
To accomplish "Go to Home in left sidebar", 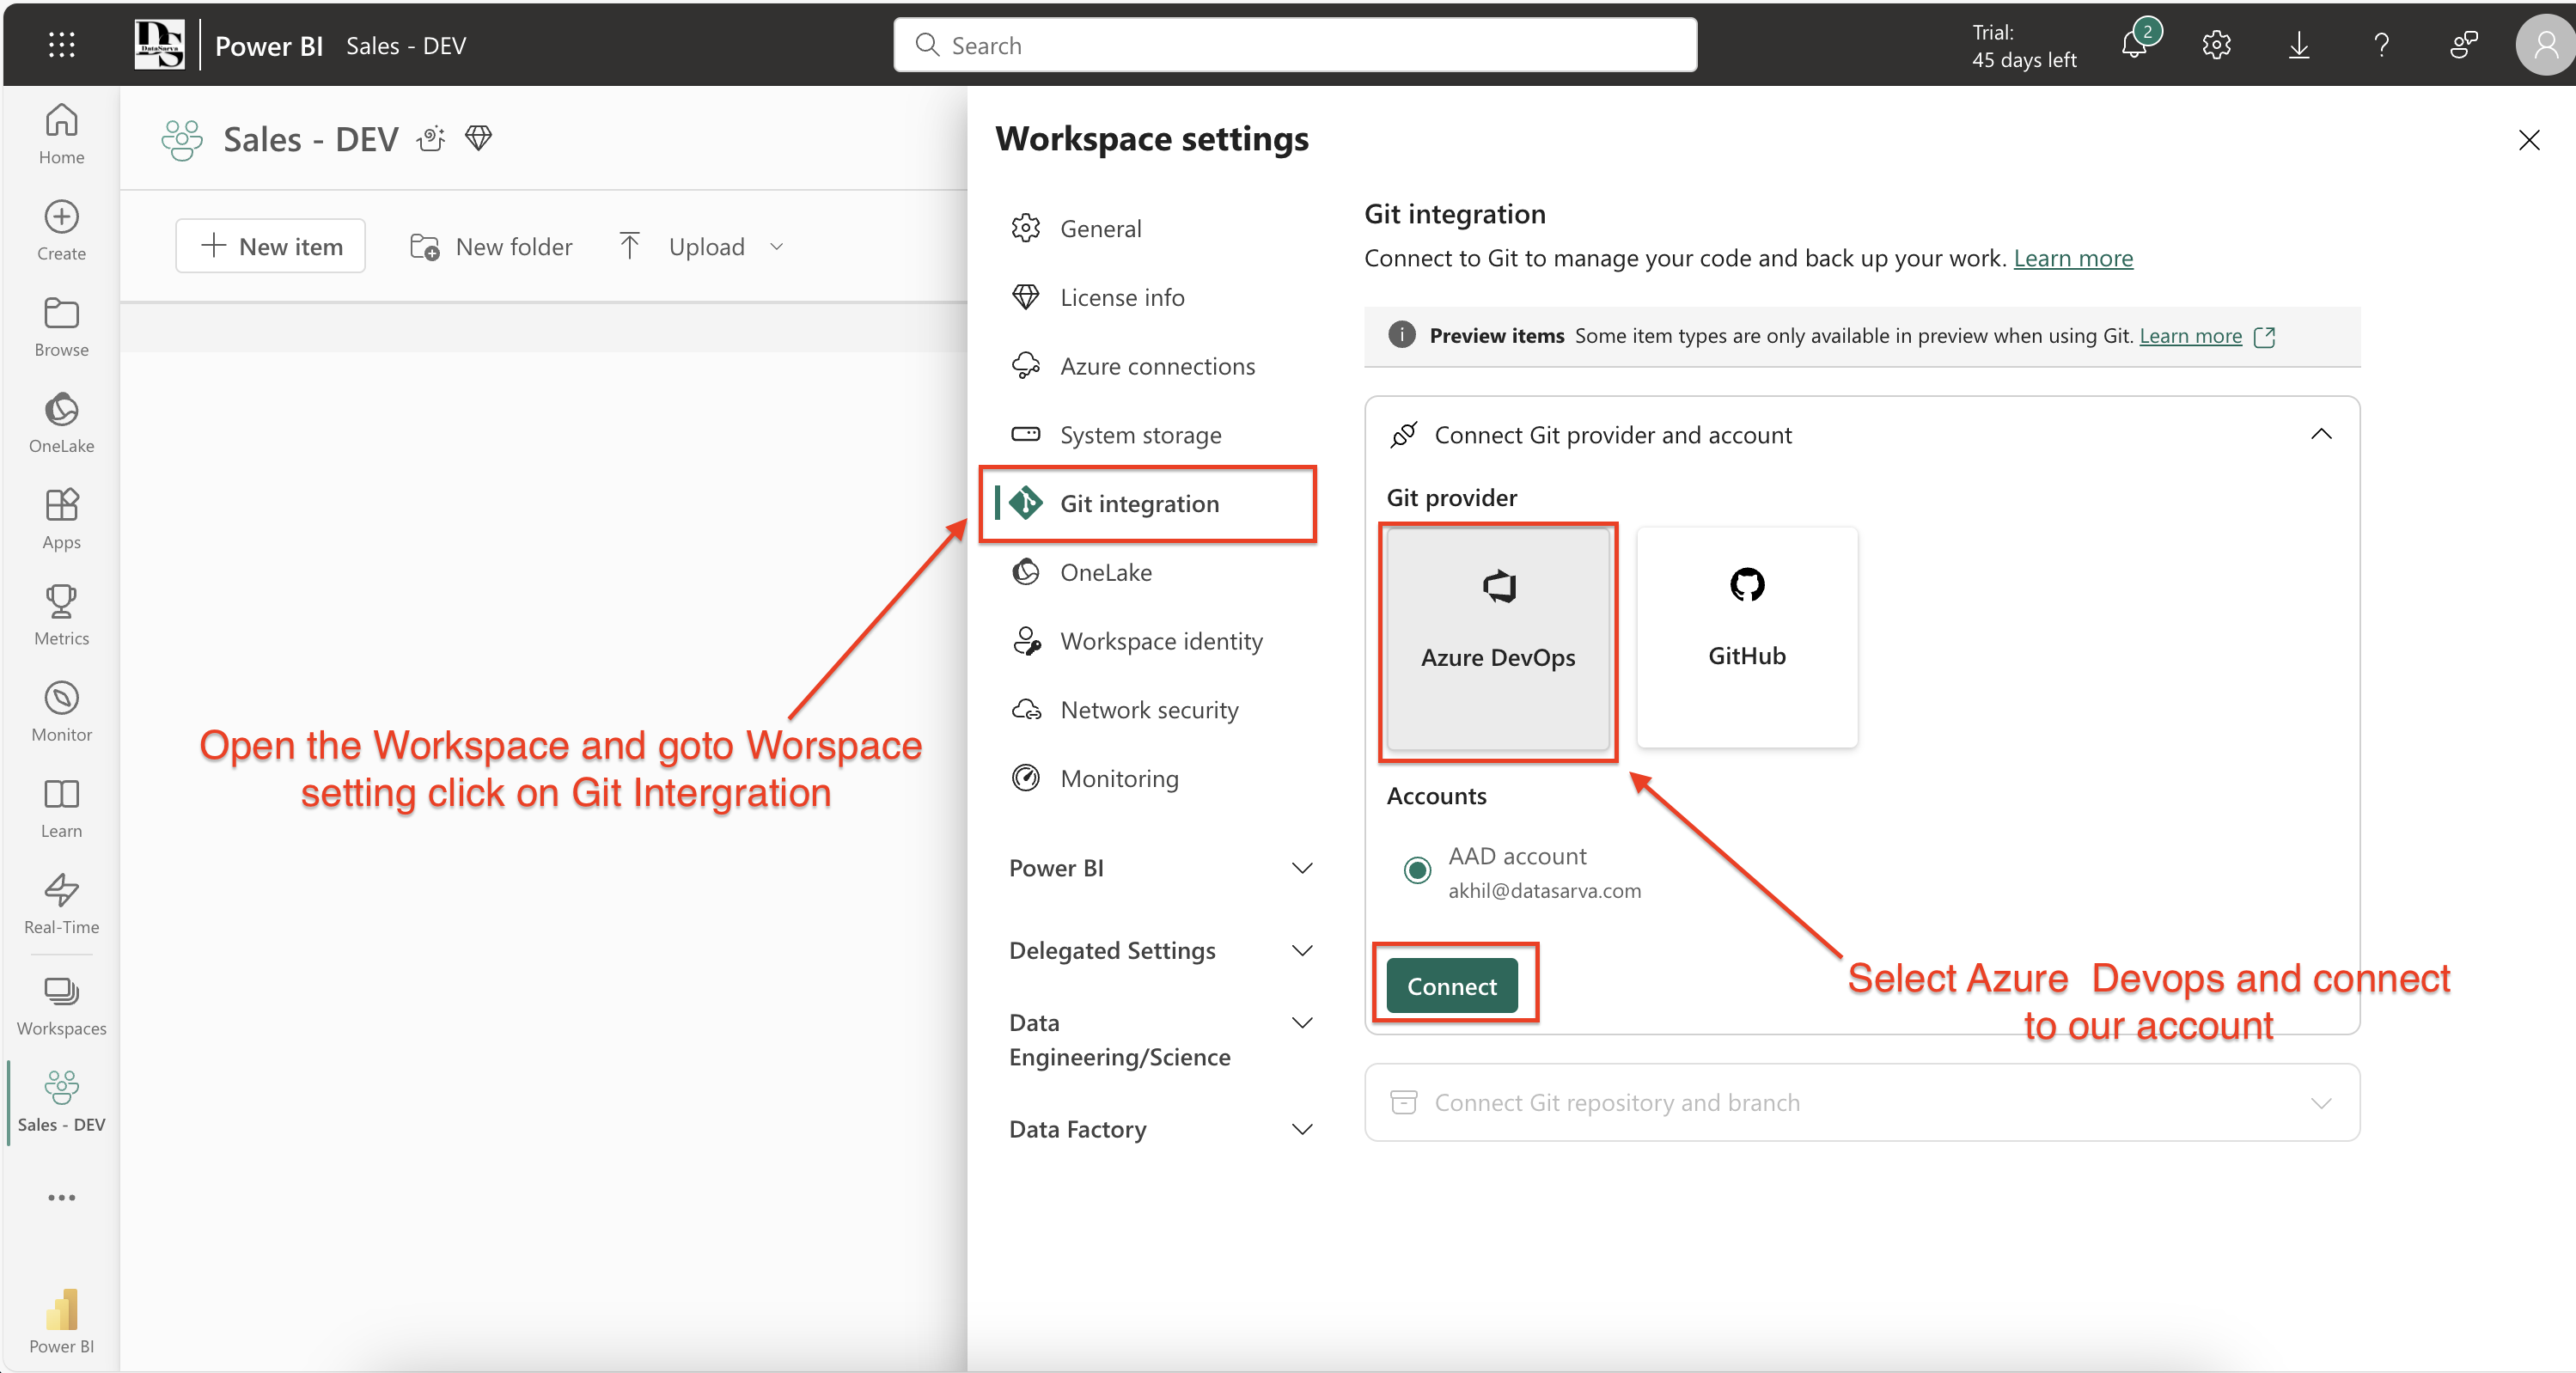I will [61, 134].
